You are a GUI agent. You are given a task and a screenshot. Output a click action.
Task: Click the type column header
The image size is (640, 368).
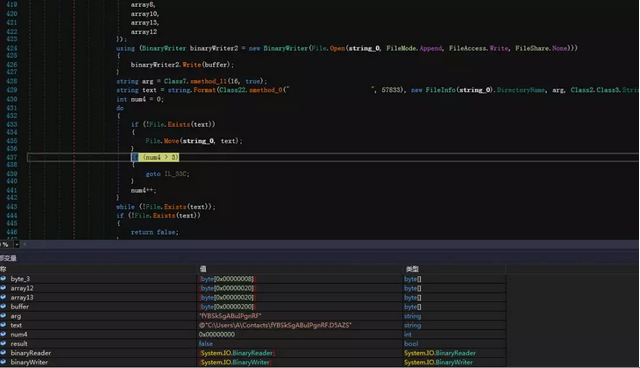(x=412, y=269)
